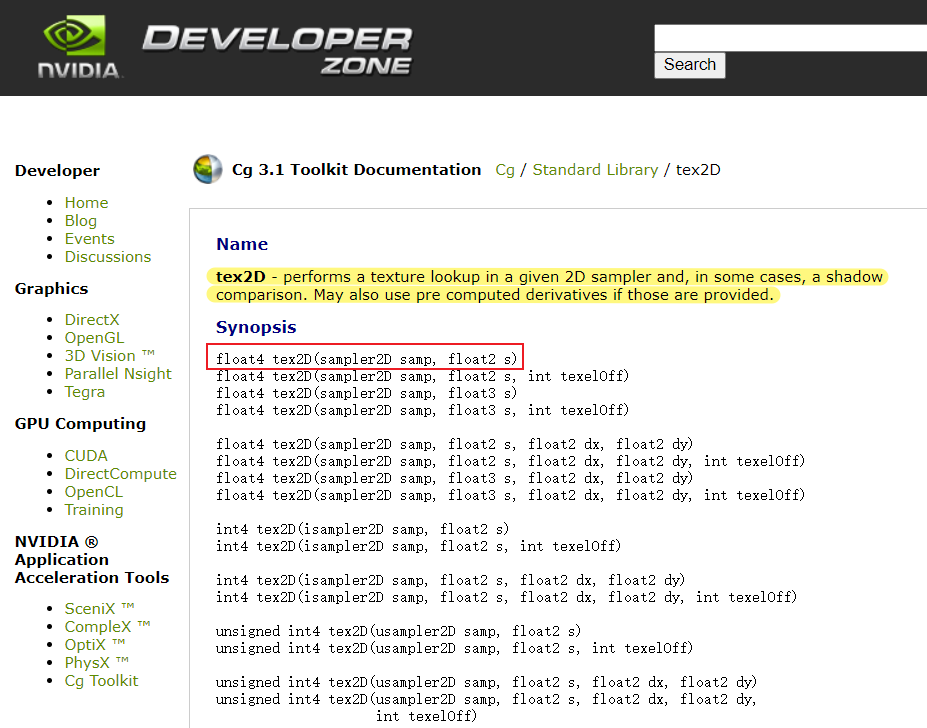Open the OpenGL link

tap(94, 337)
